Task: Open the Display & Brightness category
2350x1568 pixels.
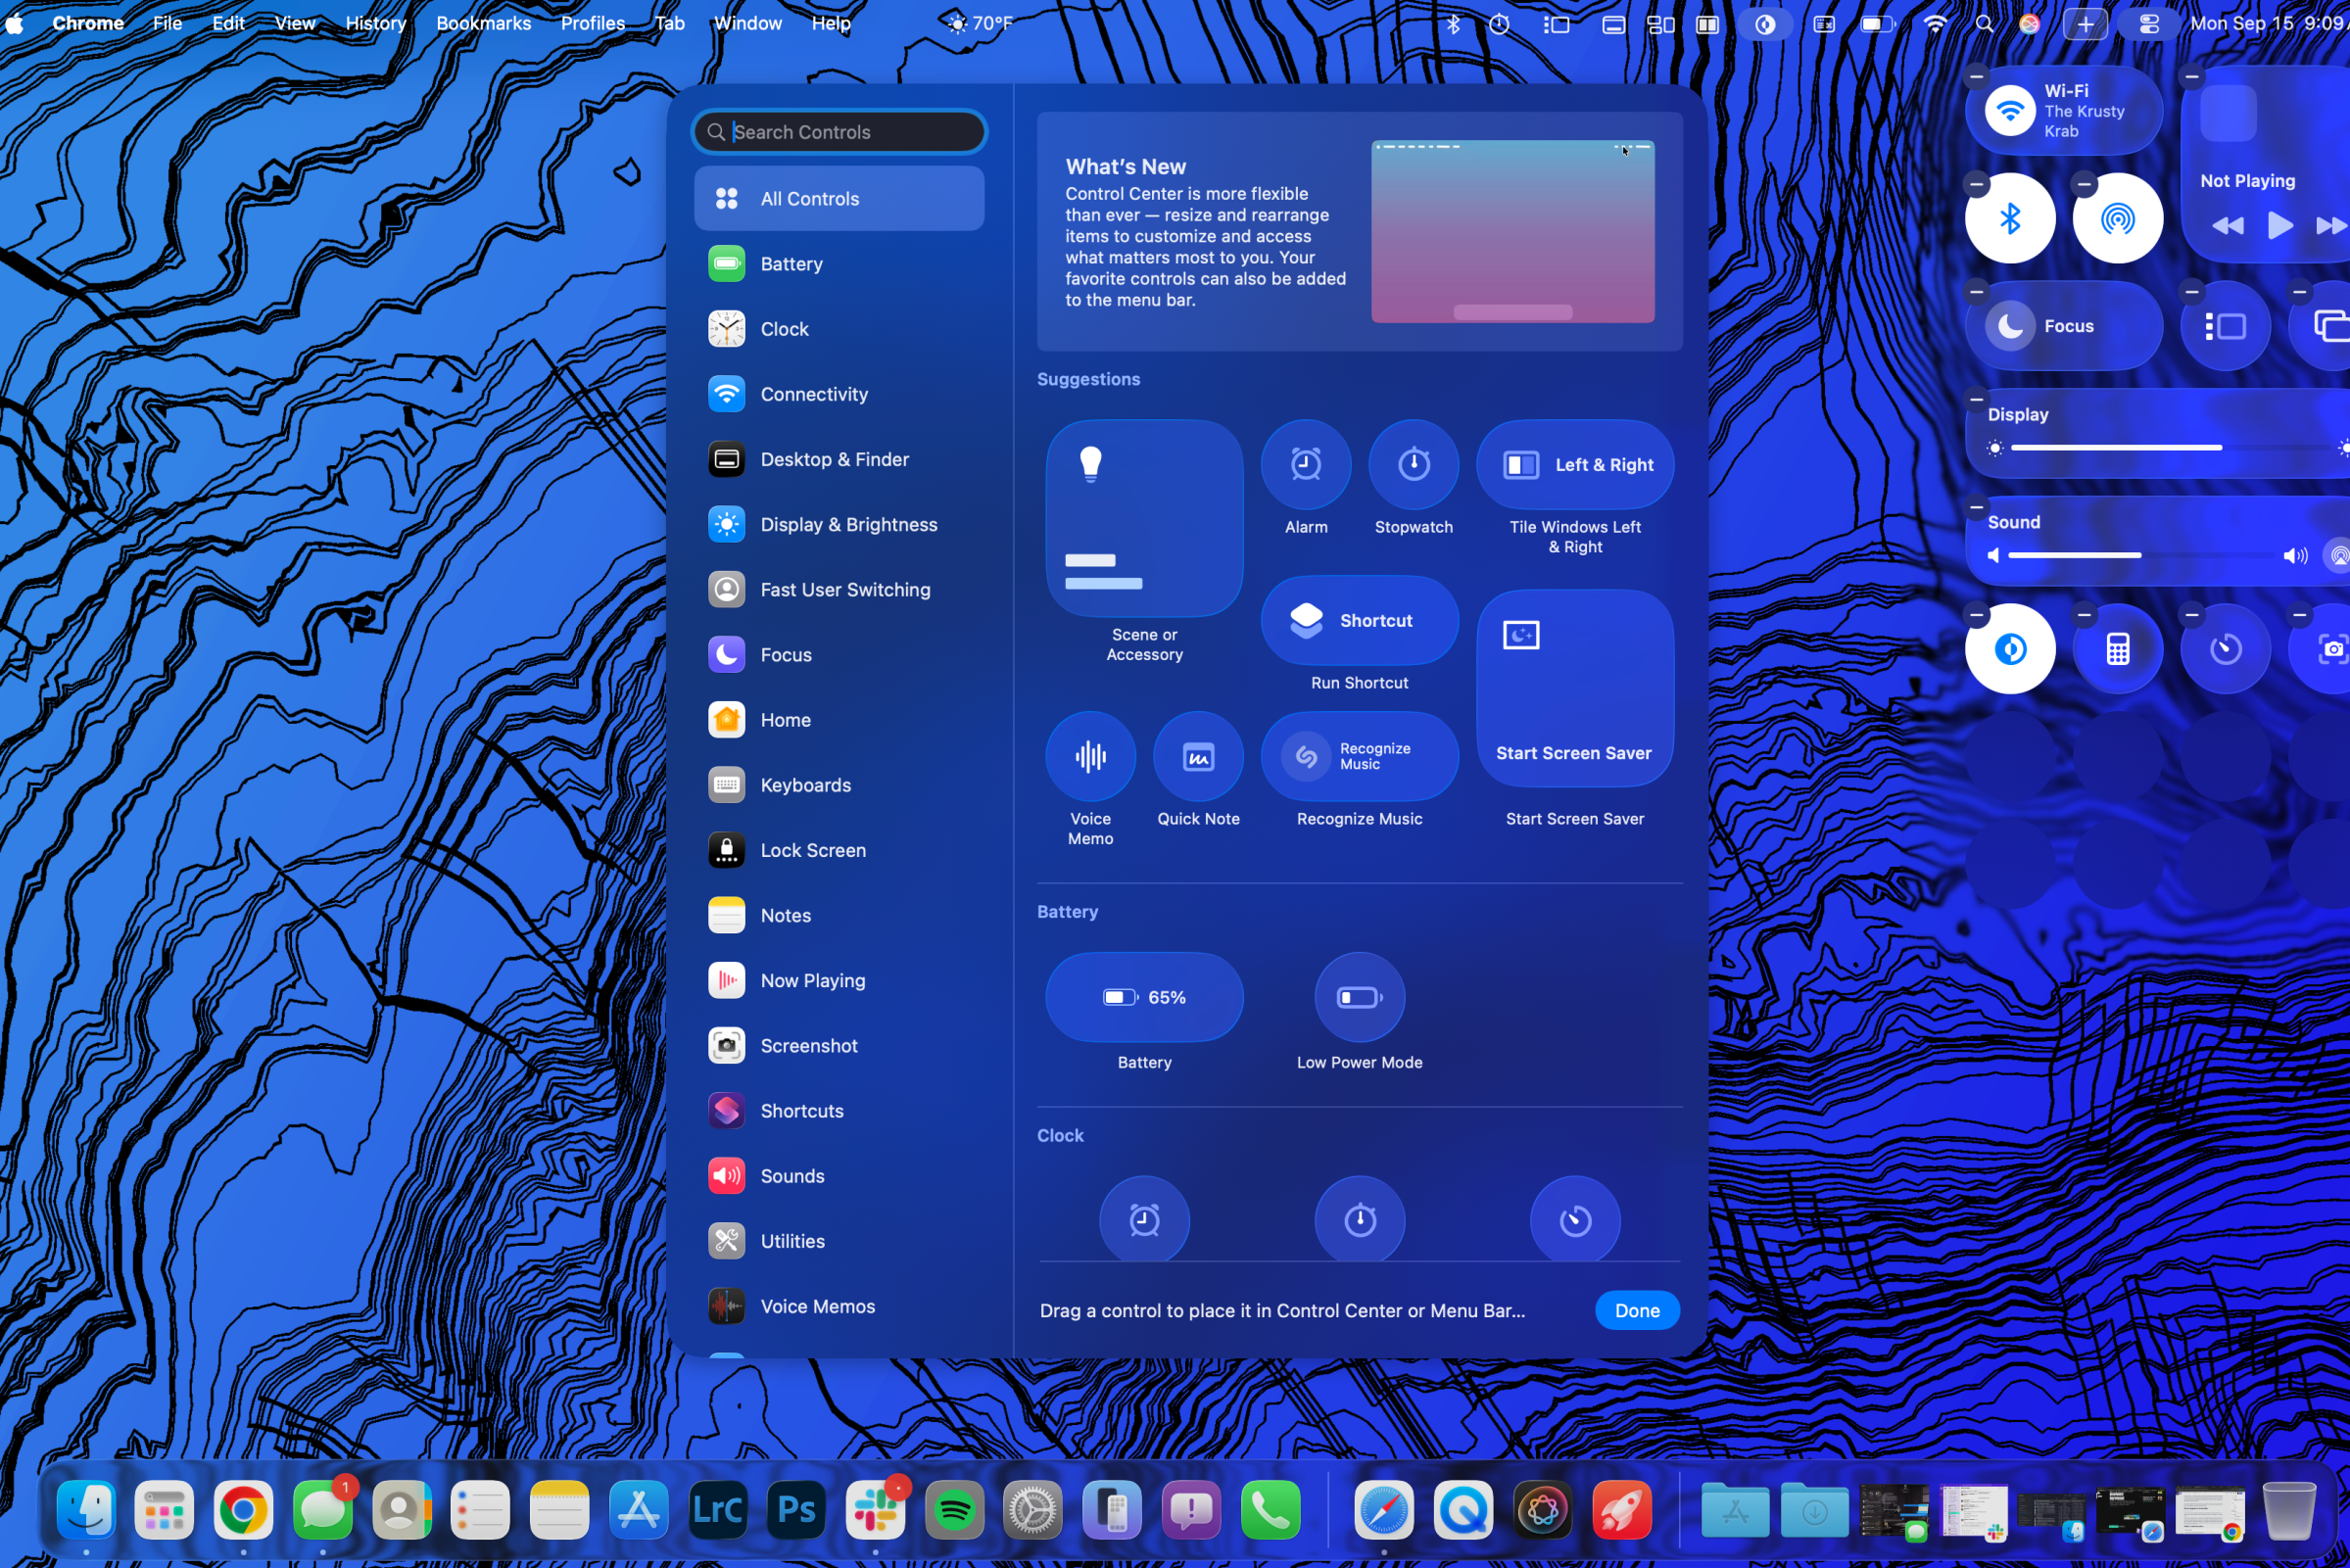Action: (848, 524)
